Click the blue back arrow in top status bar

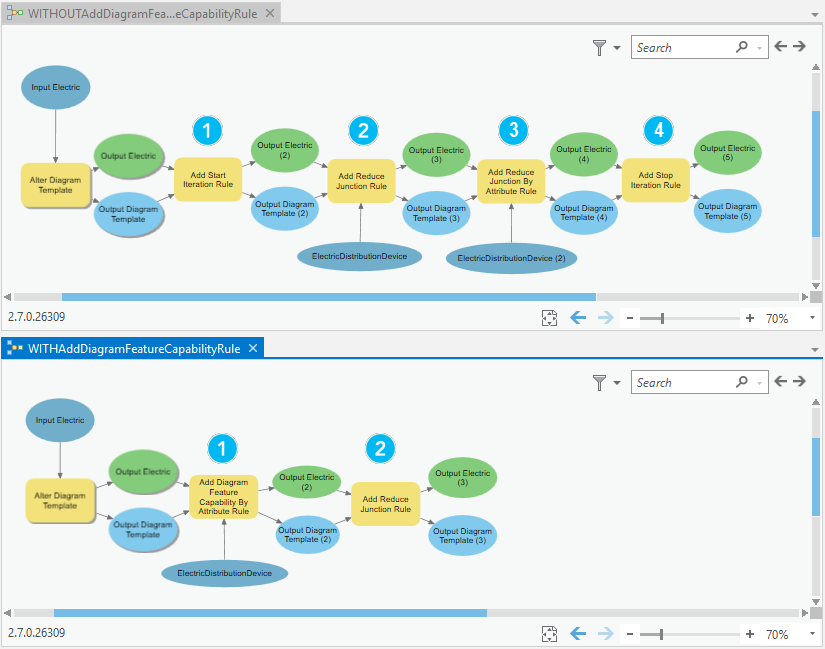tap(578, 317)
